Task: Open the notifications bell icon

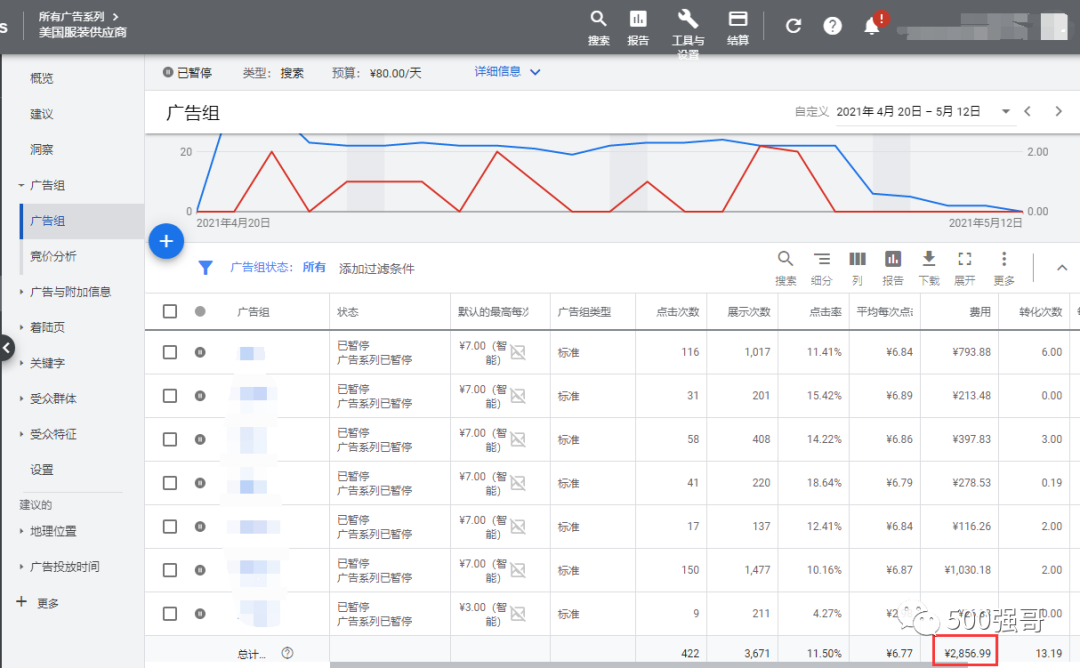Action: coord(871,26)
